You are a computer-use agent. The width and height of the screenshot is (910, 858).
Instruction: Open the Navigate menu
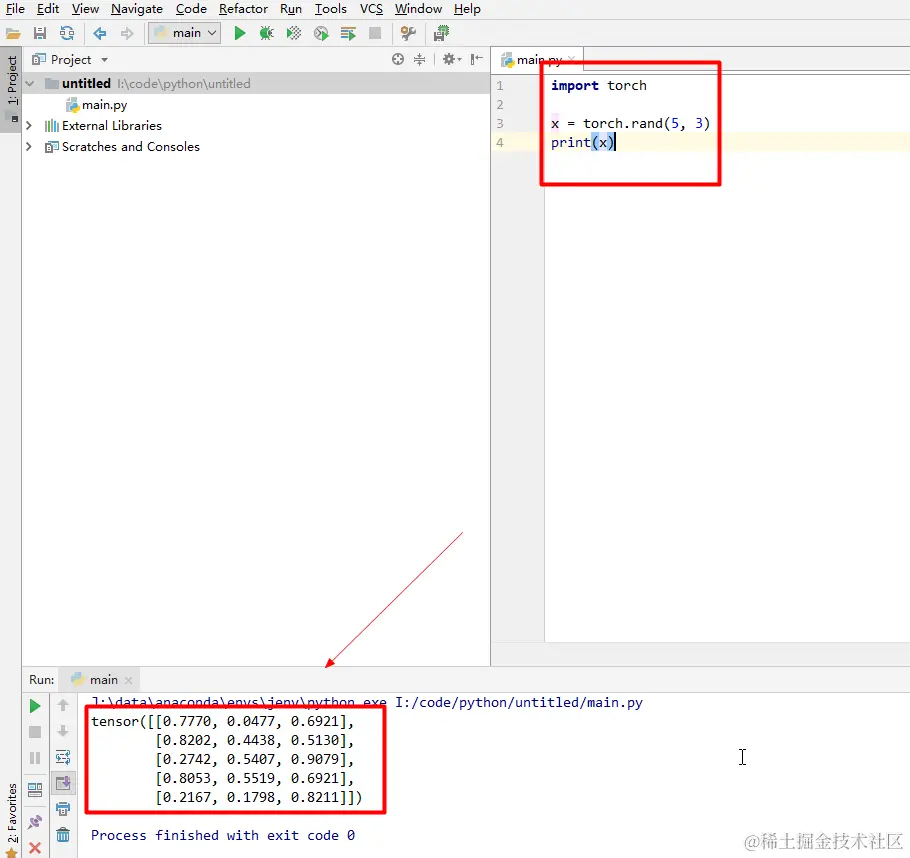click(x=136, y=9)
